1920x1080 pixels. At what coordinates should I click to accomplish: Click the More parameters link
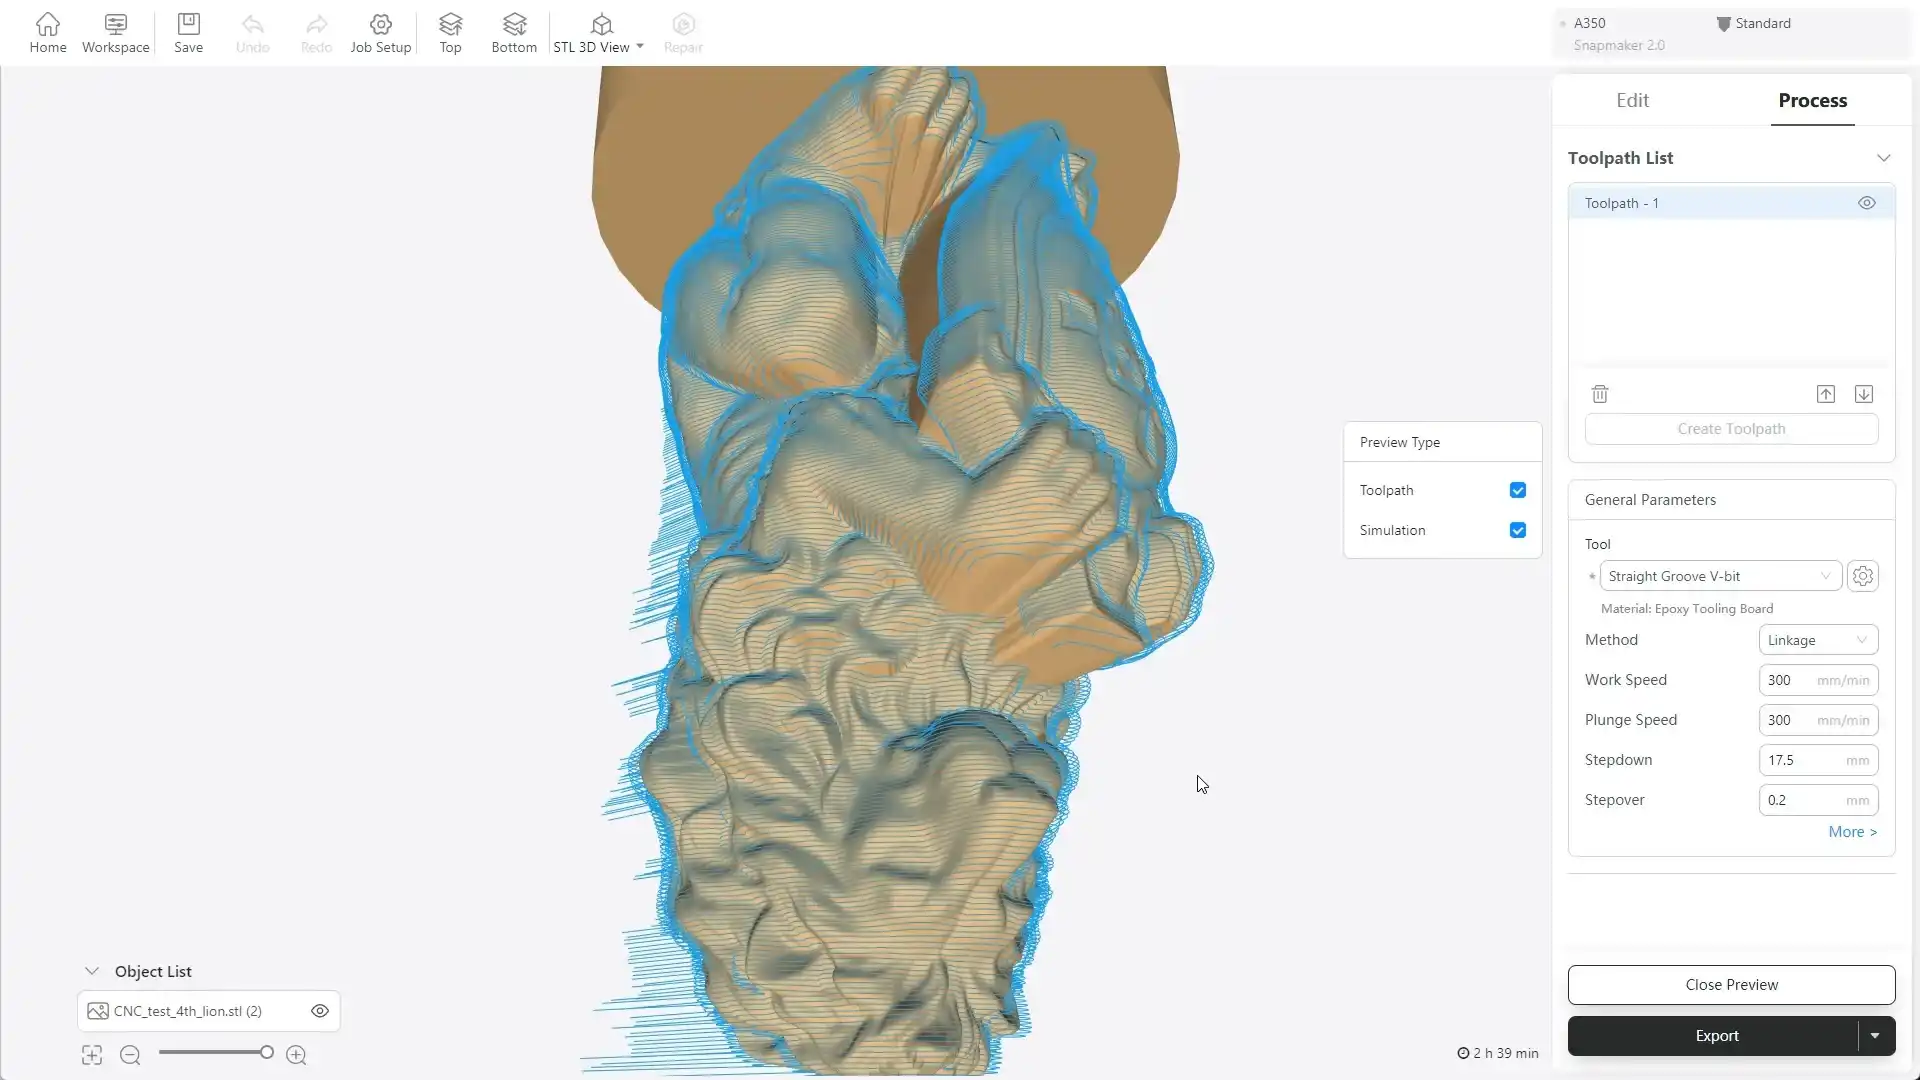(1851, 832)
